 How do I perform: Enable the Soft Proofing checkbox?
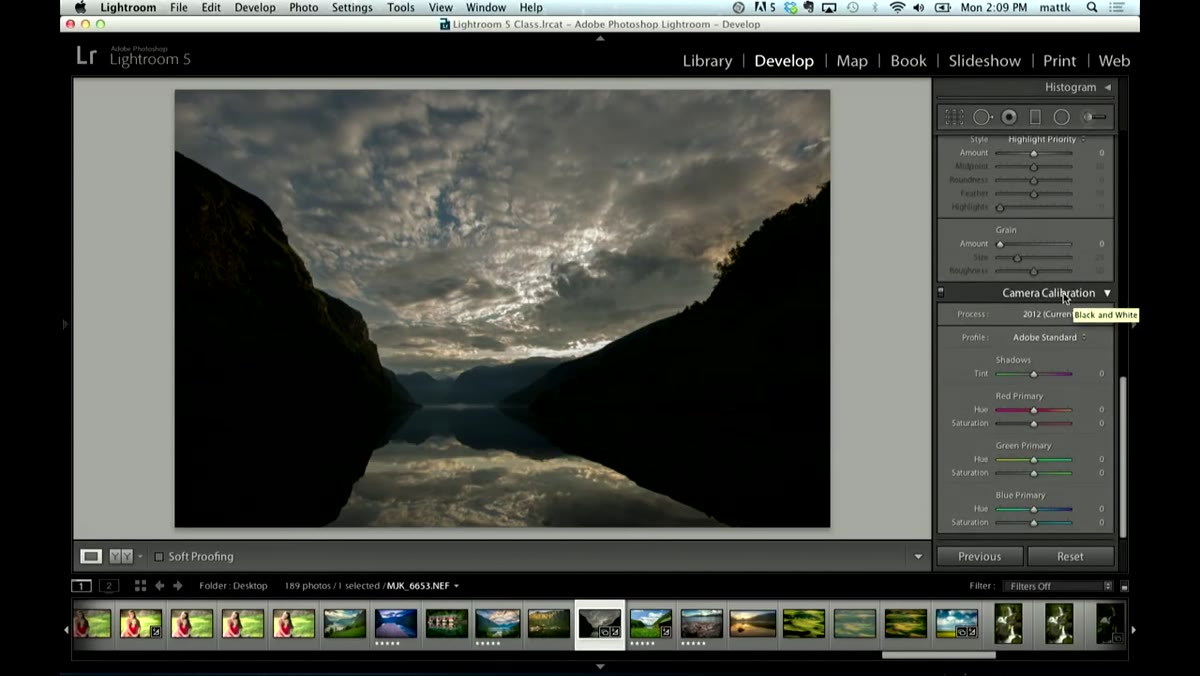click(158, 556)
